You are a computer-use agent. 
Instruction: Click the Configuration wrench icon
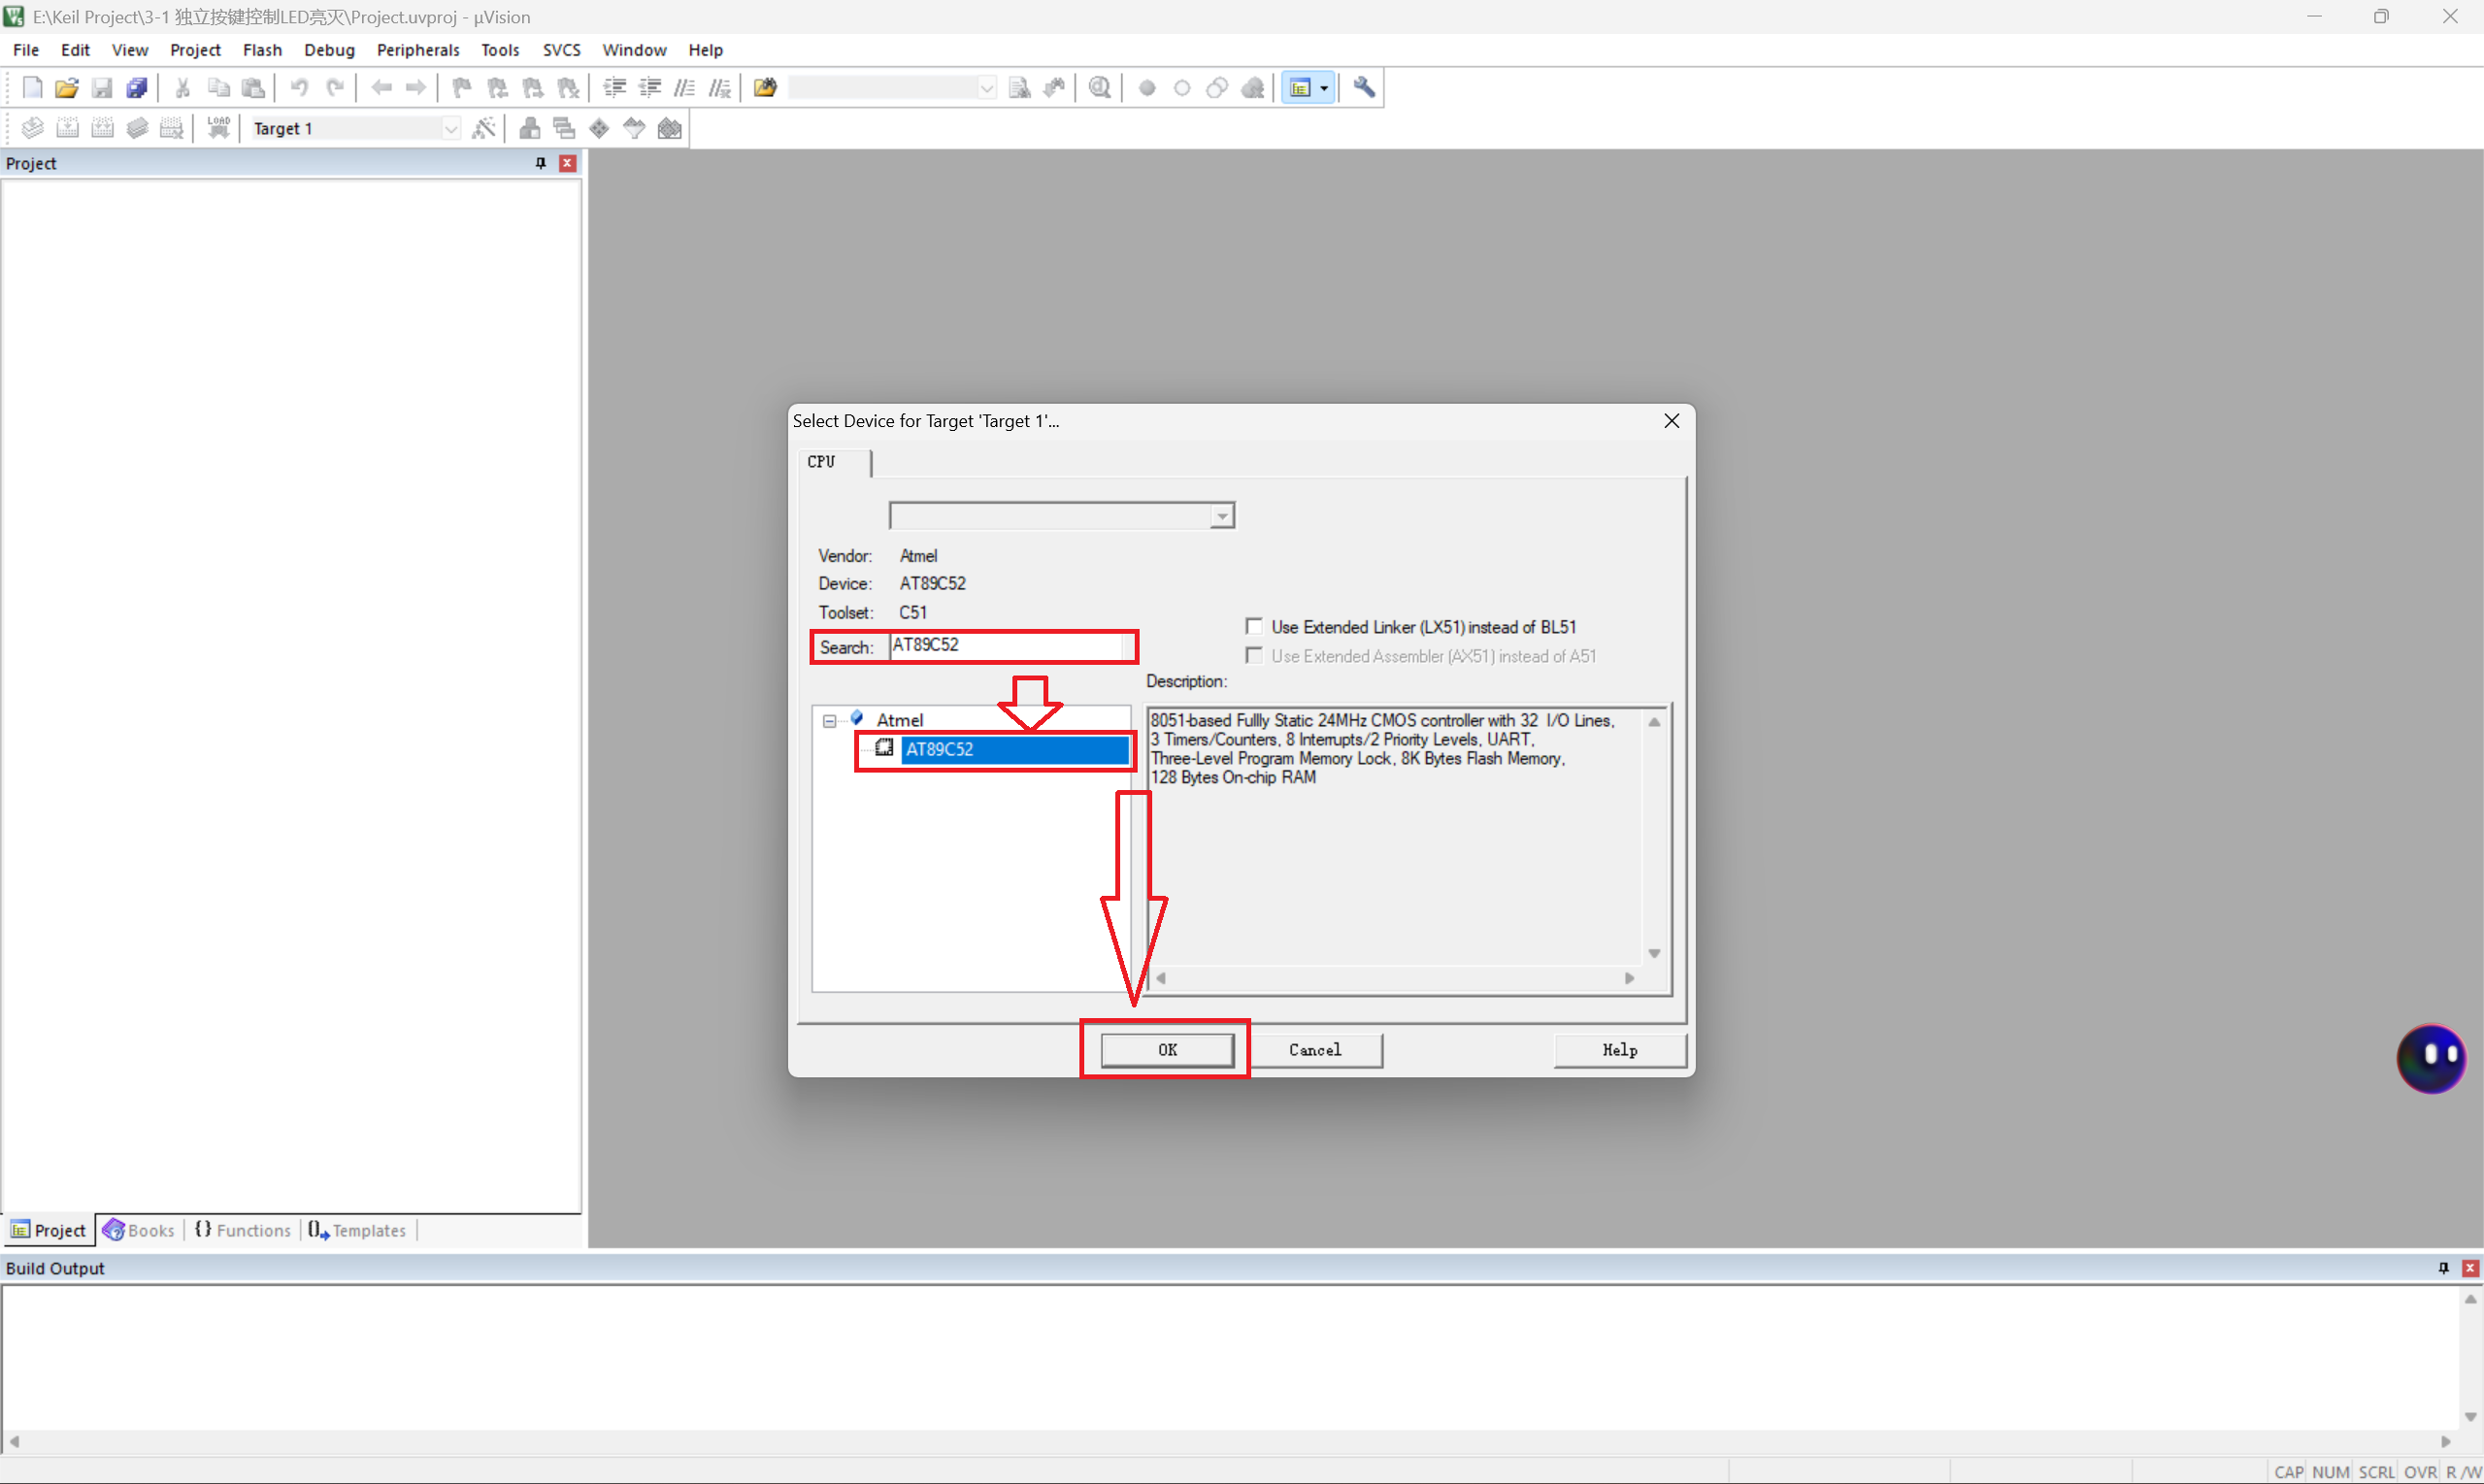click(x=1364, y=88)
